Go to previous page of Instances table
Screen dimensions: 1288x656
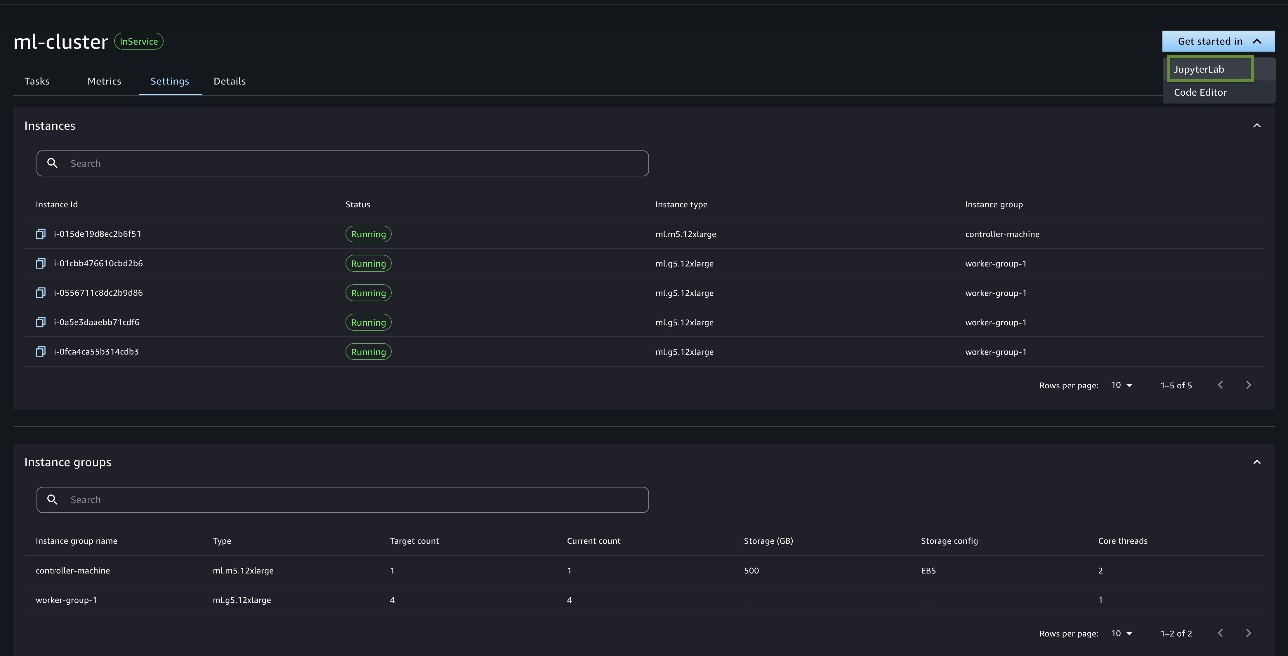pyautogui.click(x=1220, y=385)
